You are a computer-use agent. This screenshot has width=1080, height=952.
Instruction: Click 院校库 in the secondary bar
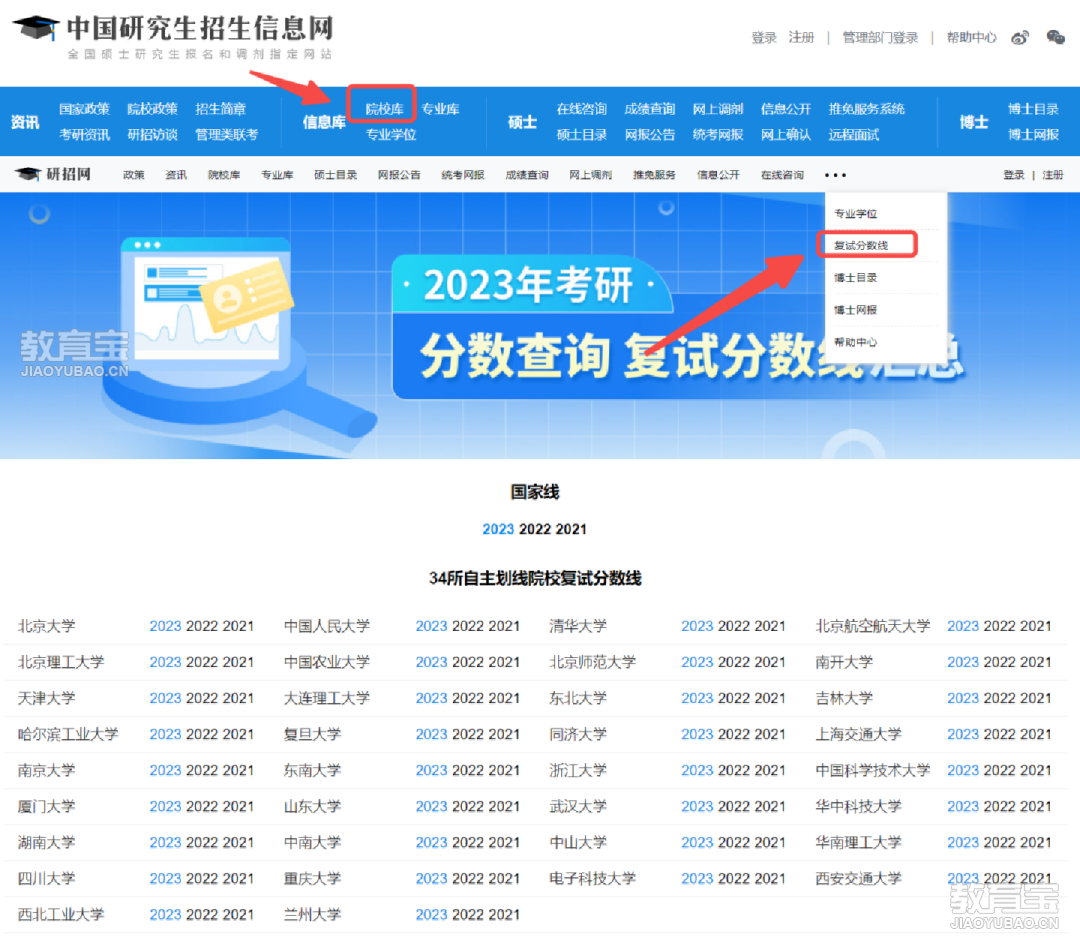[x=224, y=175]
